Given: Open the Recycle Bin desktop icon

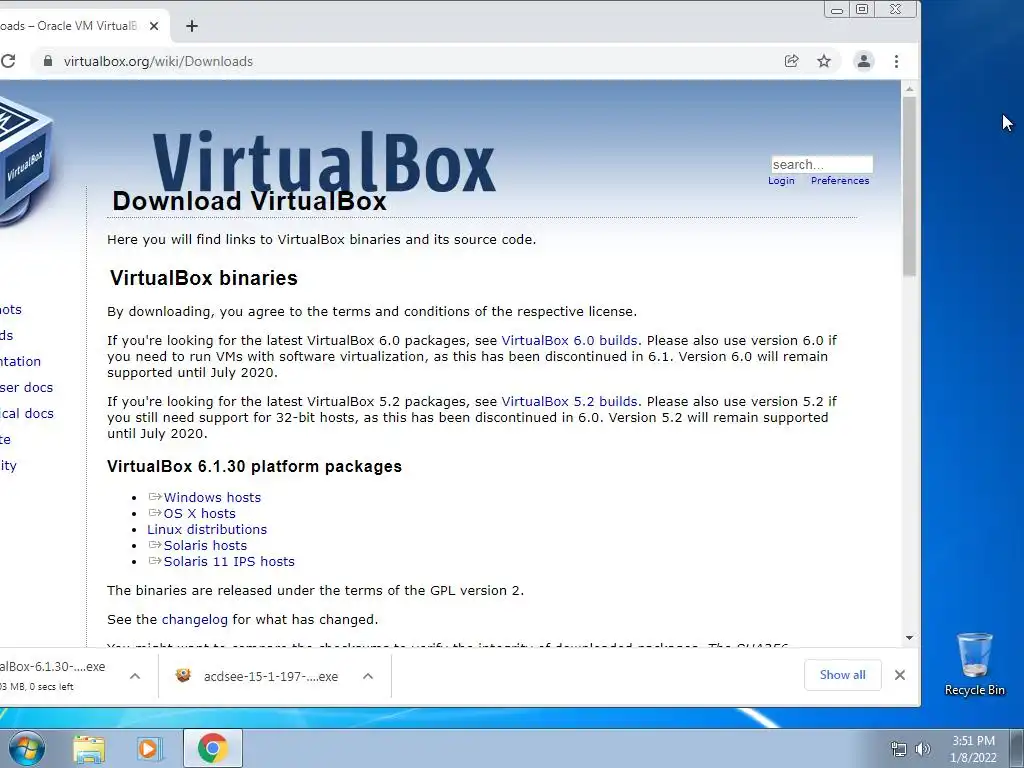Looking at the screenshot, I should (974, 664).
